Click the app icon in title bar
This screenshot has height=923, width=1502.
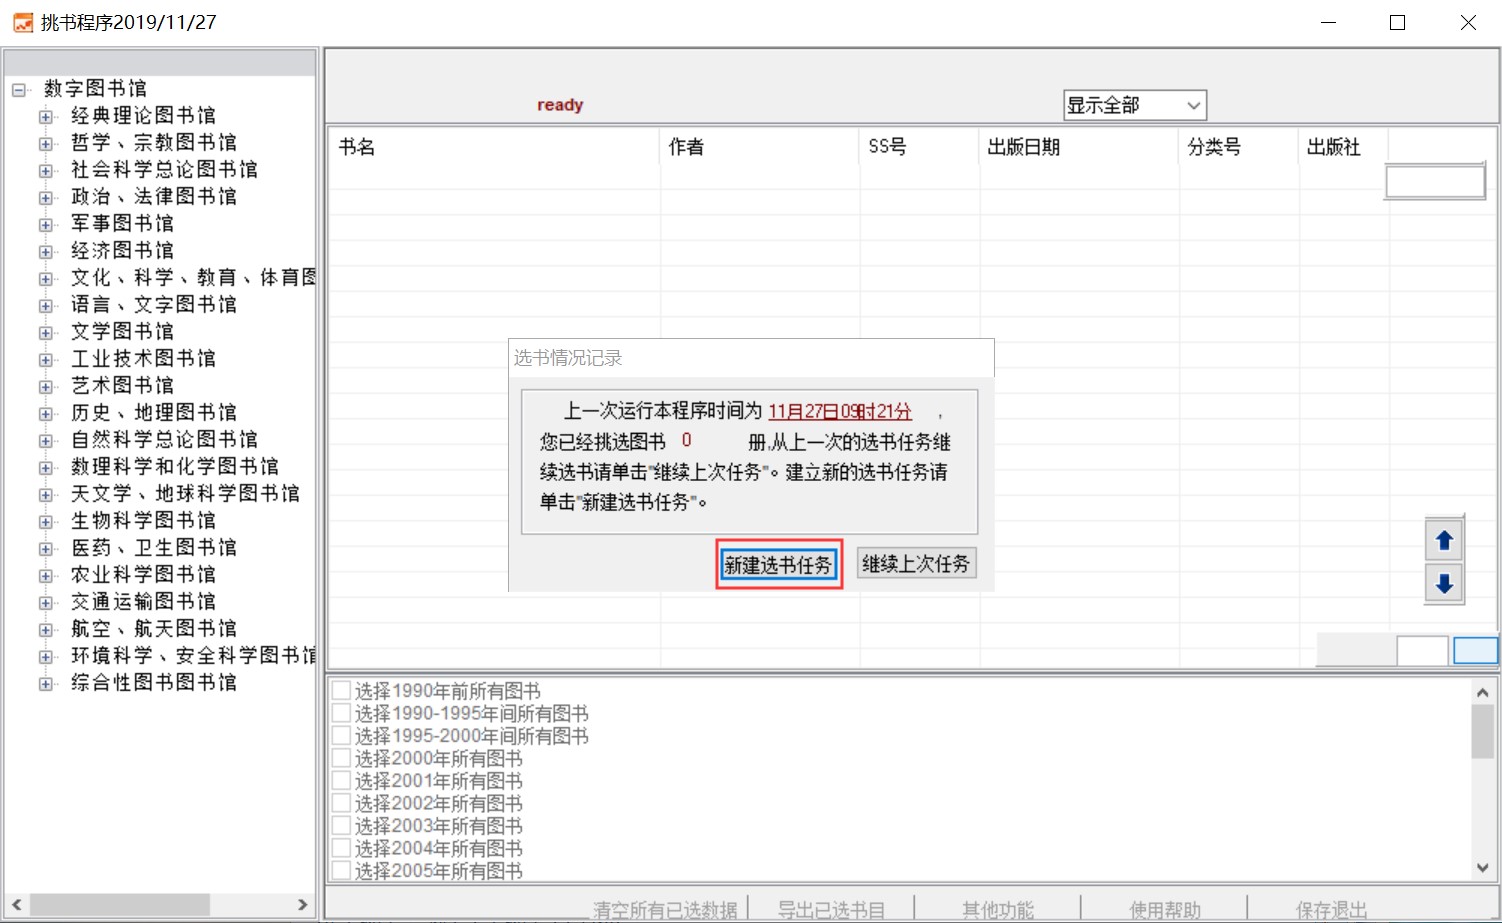(22, 22)
